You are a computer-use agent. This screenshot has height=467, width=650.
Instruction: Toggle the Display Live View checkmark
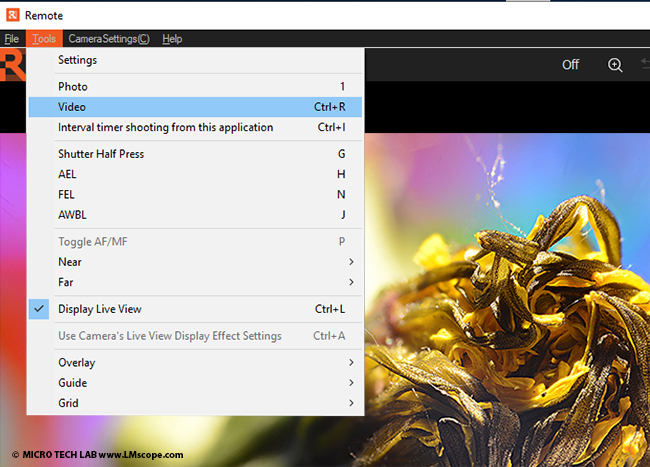(40, 309)
